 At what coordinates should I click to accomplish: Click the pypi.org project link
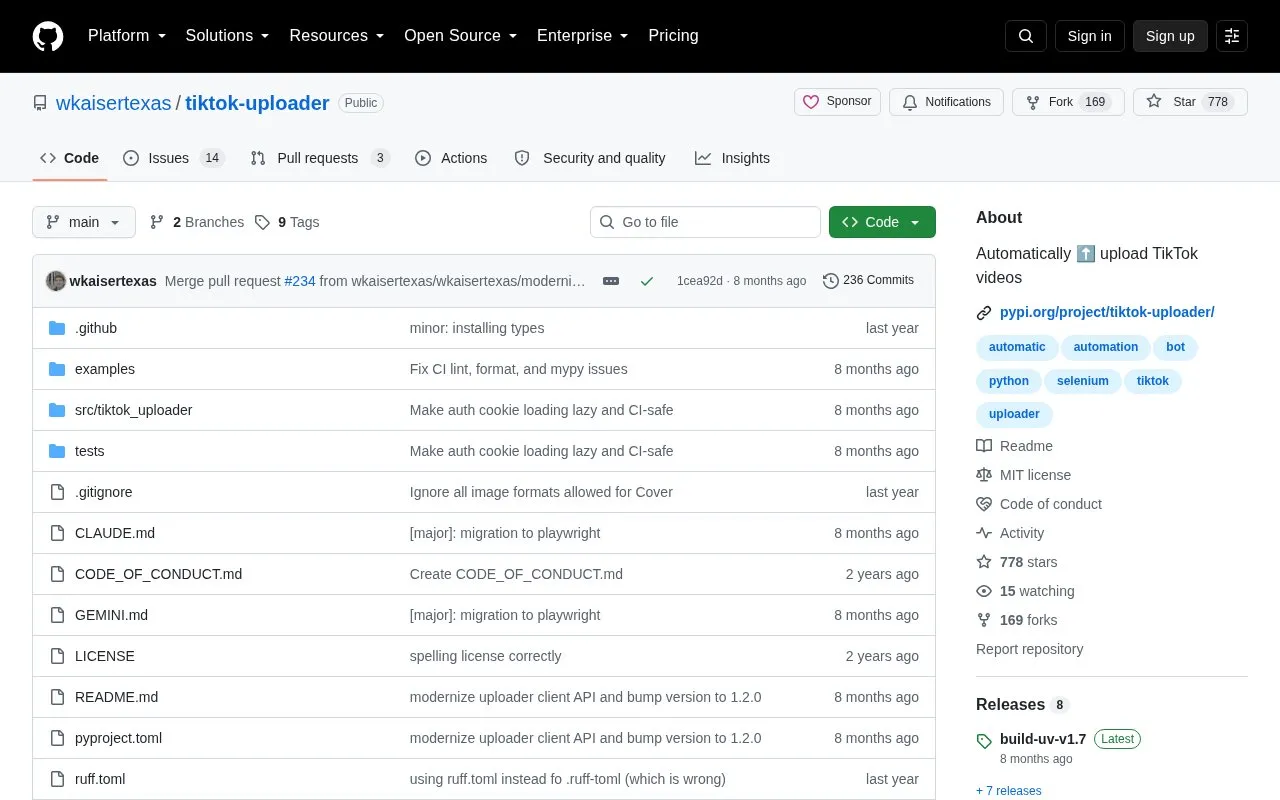coord(1107,312)
